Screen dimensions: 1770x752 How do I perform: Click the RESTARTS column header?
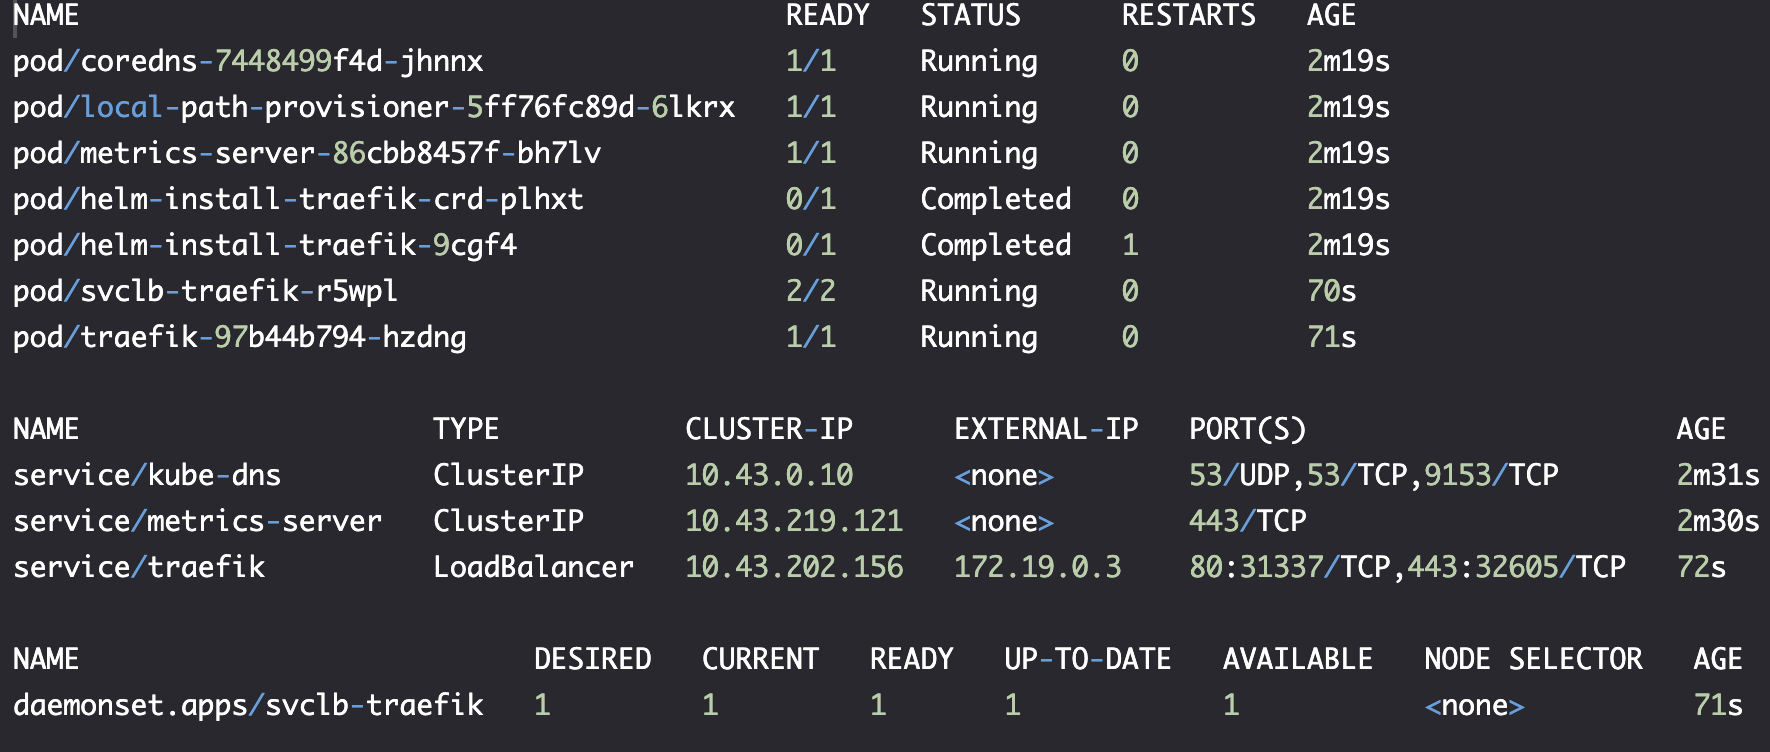coord(1188,15)
